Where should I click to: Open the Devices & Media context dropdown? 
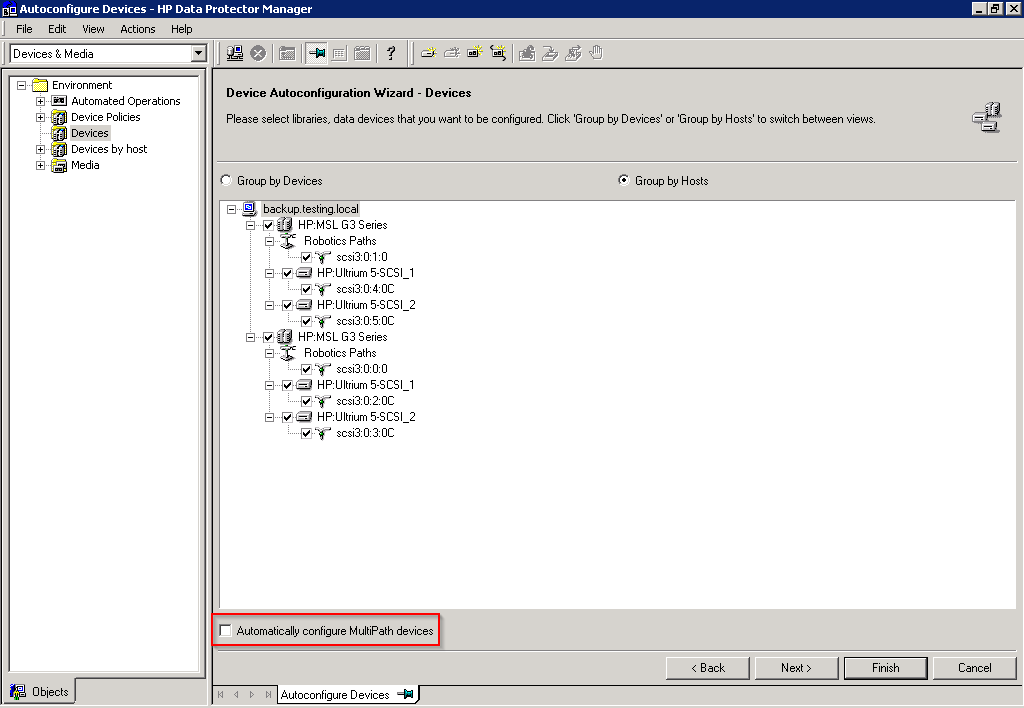[198, 54]
